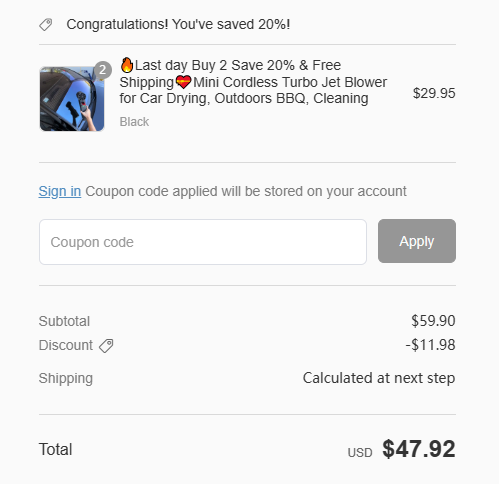Viewport: 499px width, 484px height.
Task: Click the tag icon beside Congratulations message
Action: tap(46, 25)
